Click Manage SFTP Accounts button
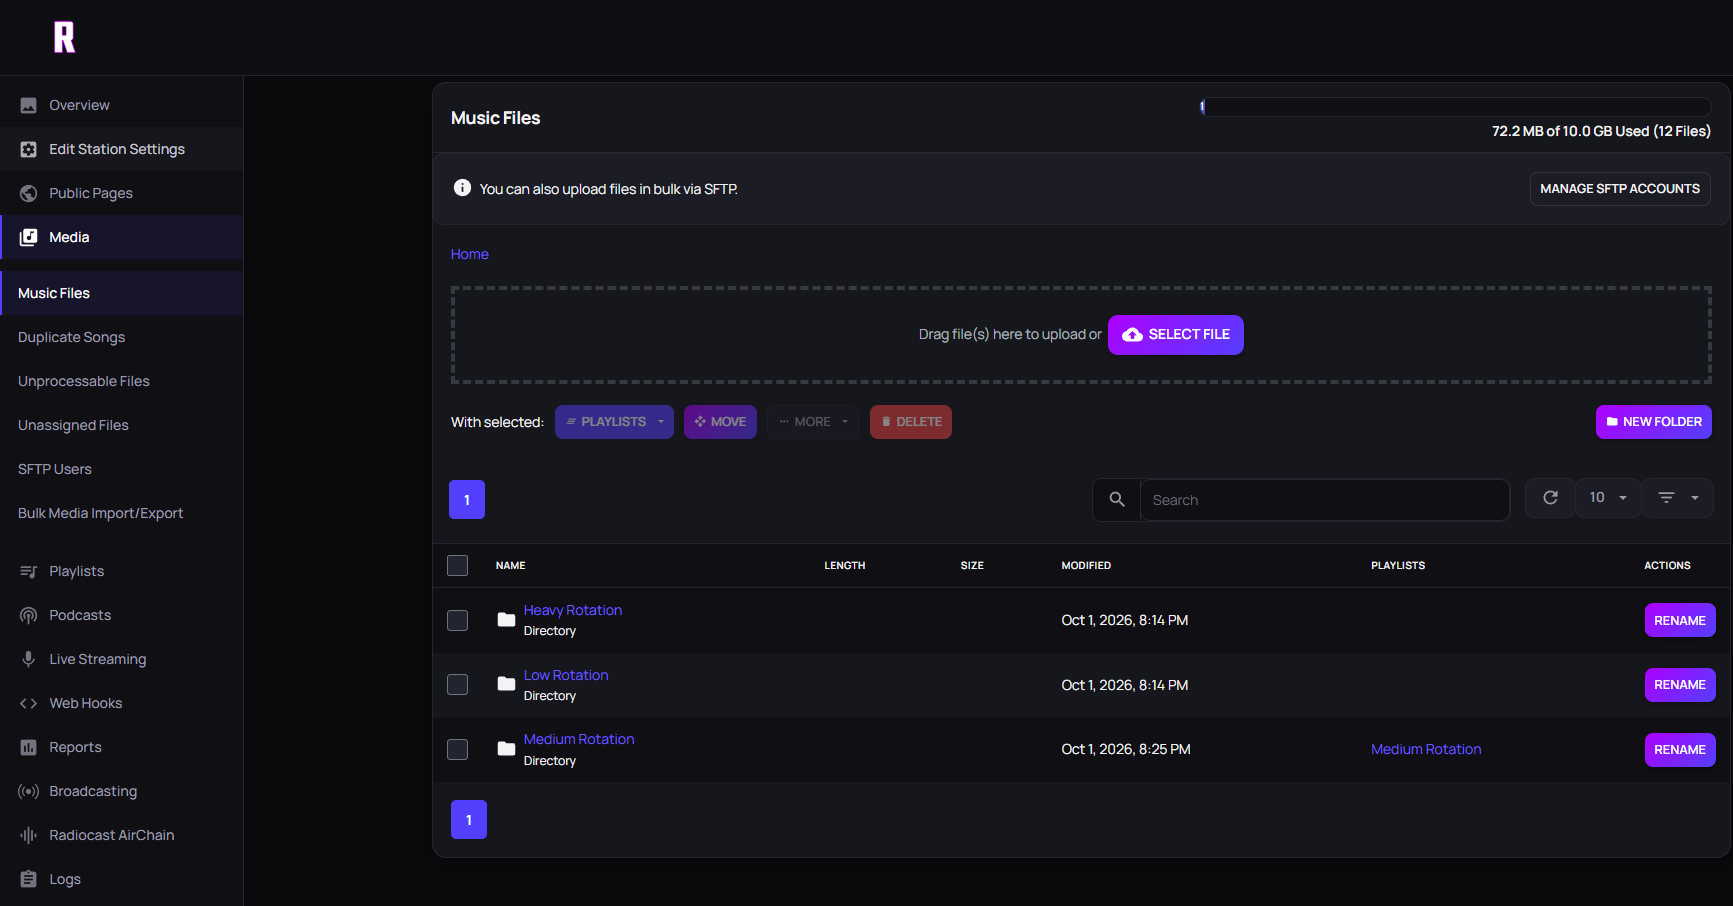The width and height of the screenshot is (1733, 906). point(1620,189)
